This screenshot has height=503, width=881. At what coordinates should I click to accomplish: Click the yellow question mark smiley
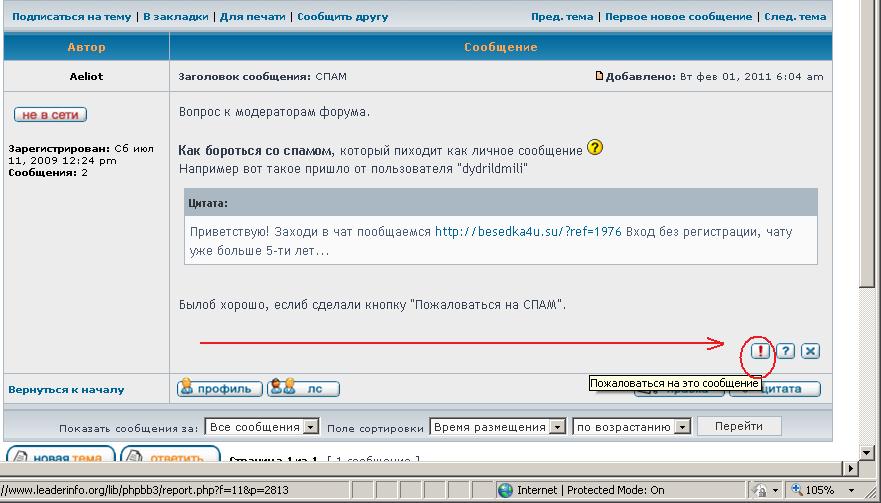595,147
